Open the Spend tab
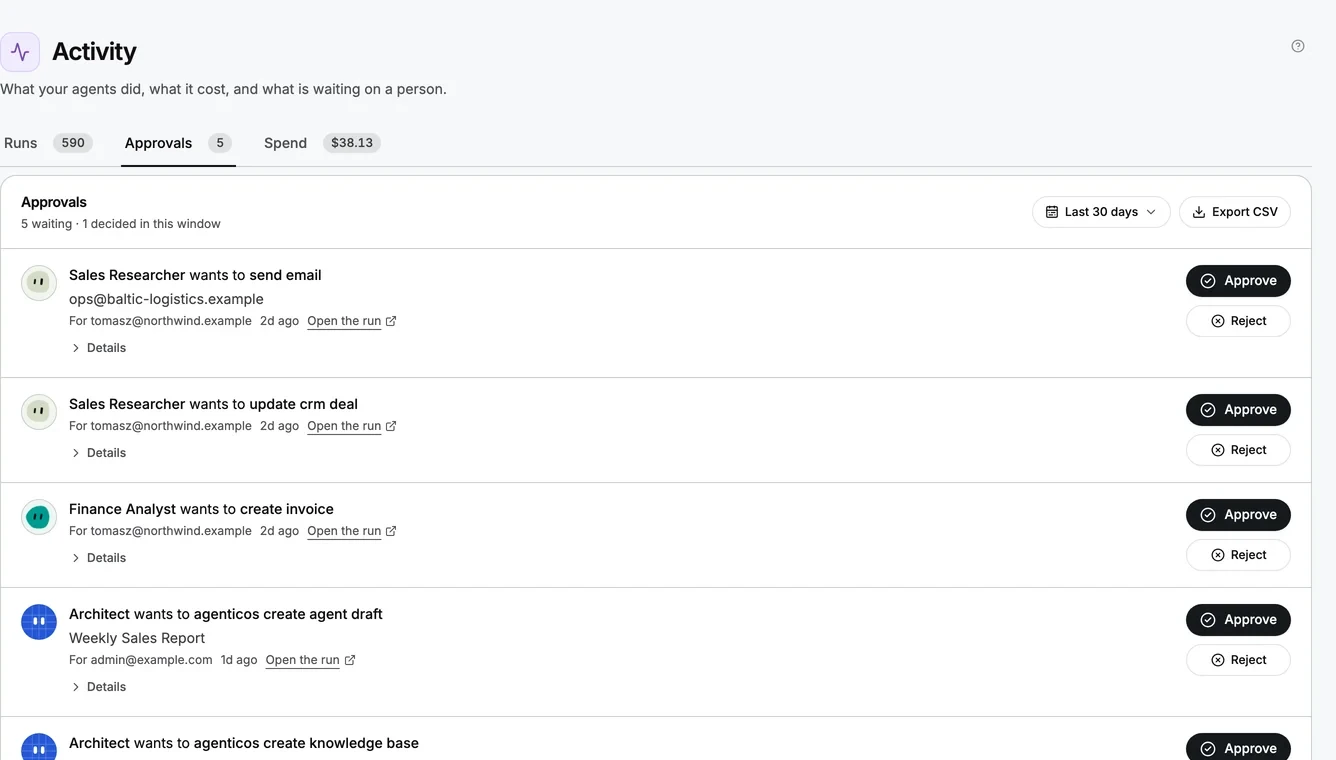This screenshot has height=760, width=1336. pos(322,143)
